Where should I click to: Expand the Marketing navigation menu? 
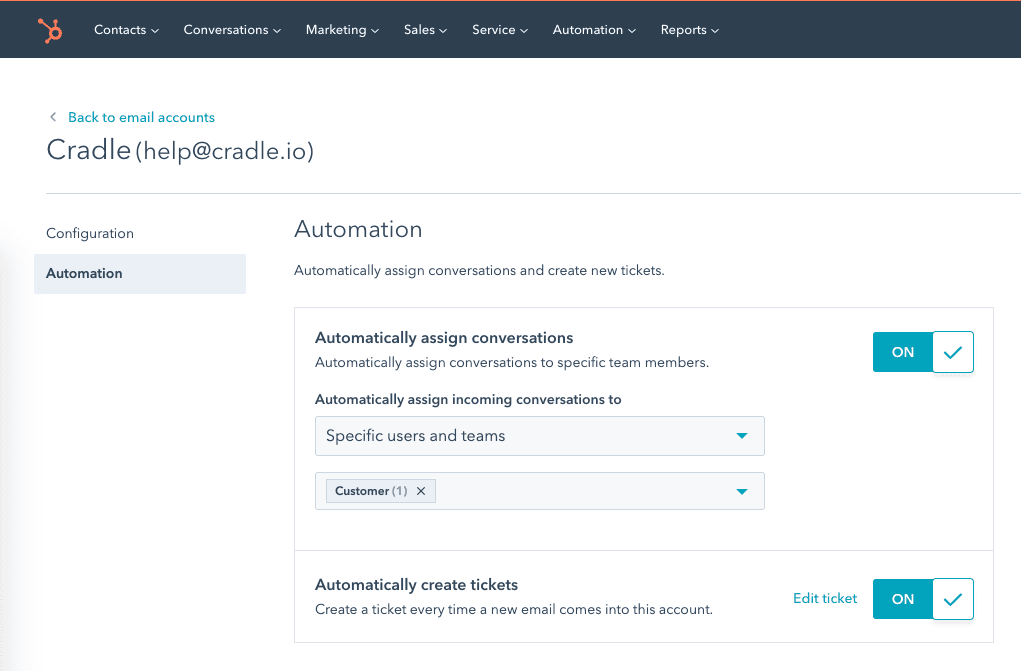[x=342, y=30]
